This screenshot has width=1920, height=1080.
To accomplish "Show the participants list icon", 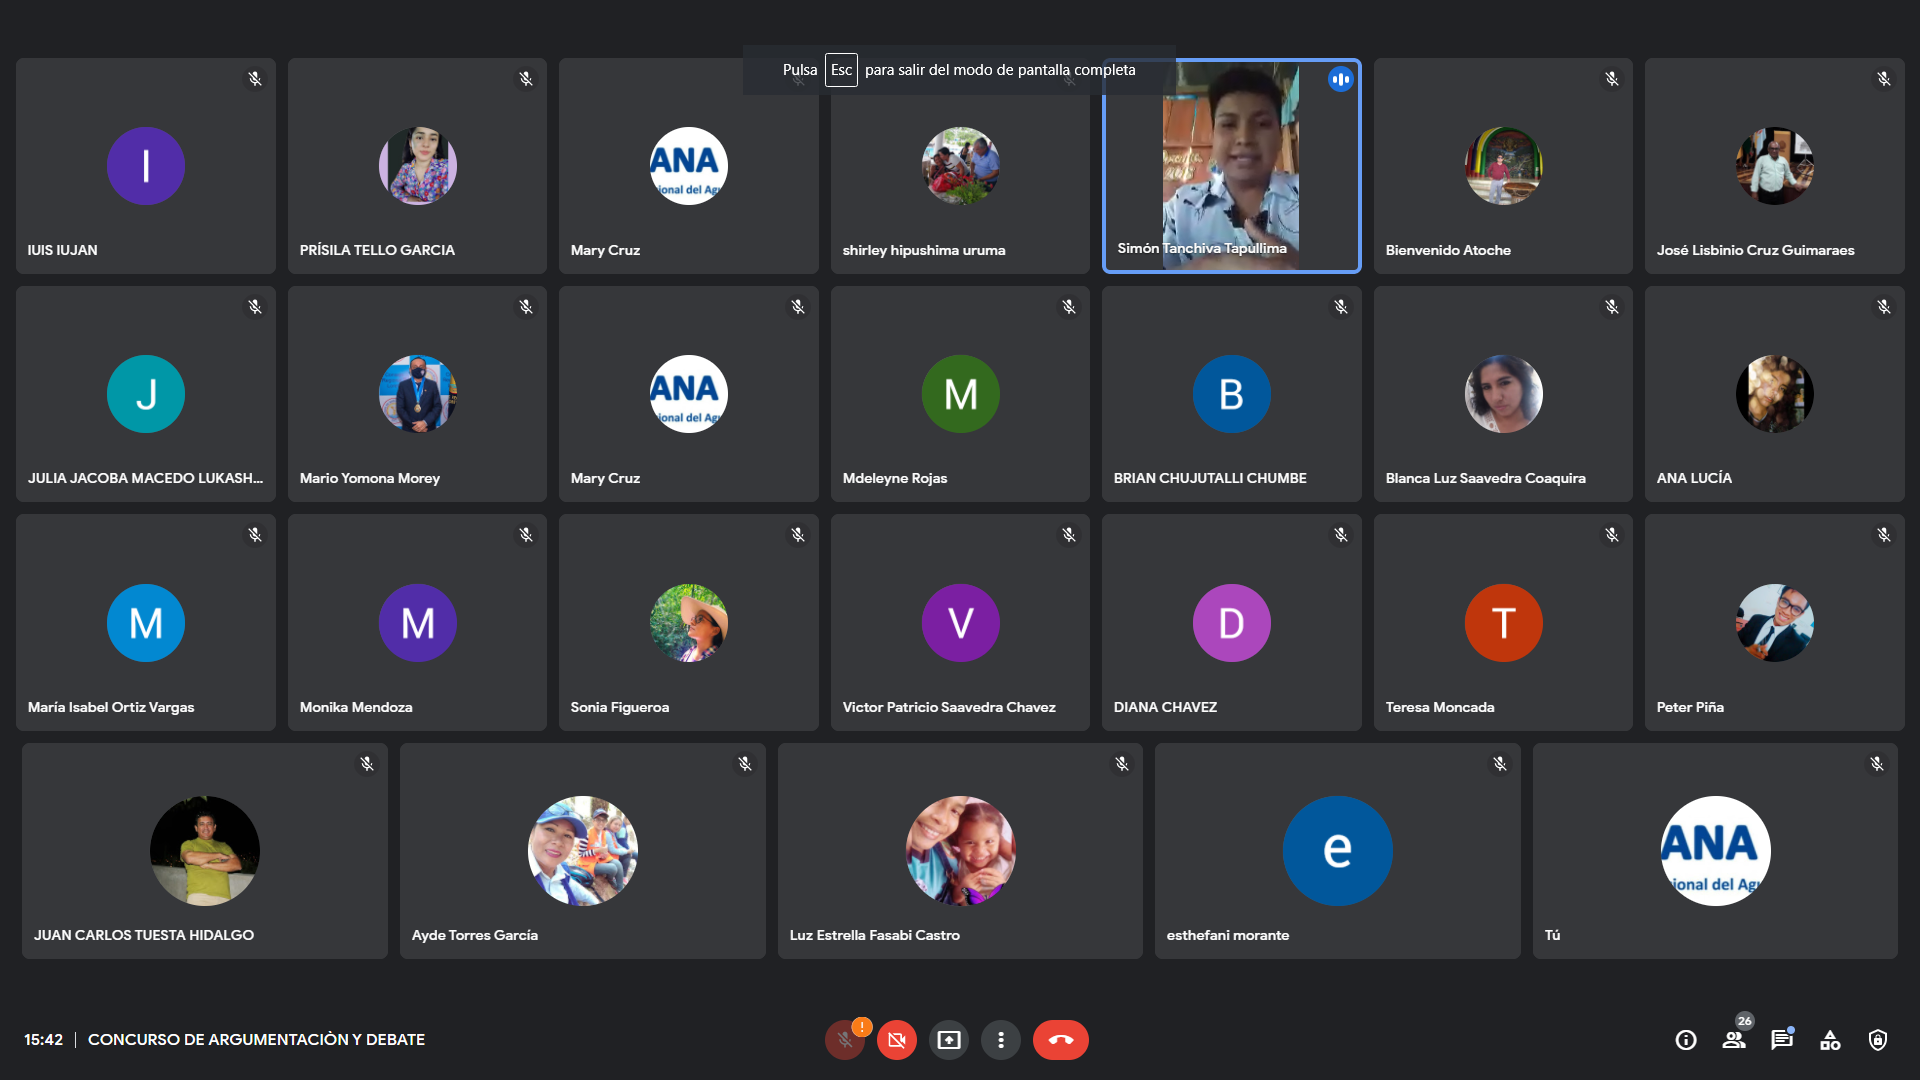I will tap(1734, 1040).
